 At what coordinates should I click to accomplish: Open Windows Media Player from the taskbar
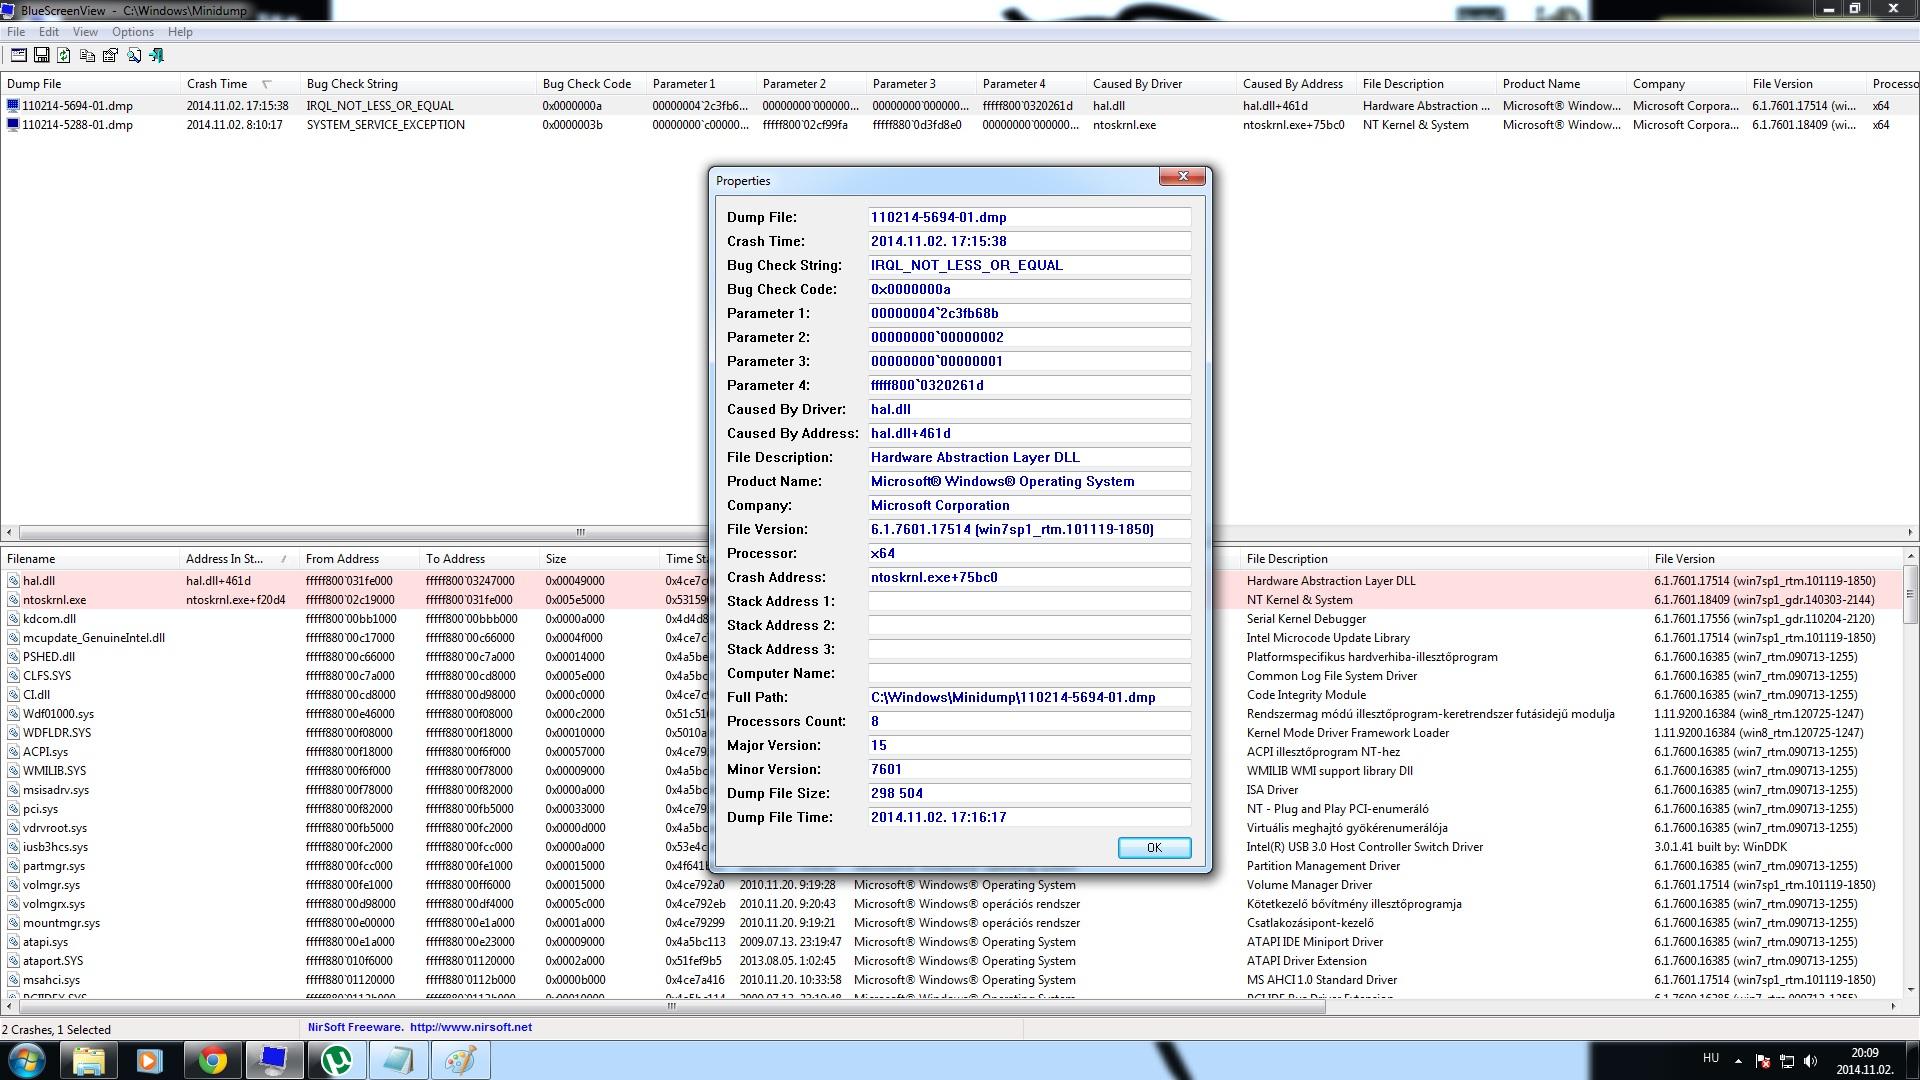tap(150, 1060)
